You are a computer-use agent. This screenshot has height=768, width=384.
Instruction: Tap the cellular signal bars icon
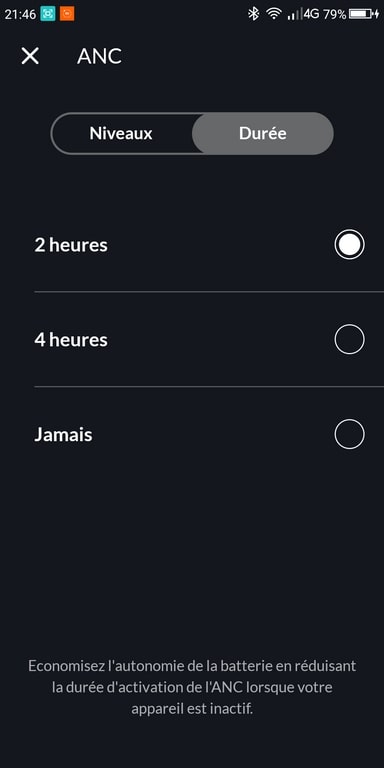(294, 15)
